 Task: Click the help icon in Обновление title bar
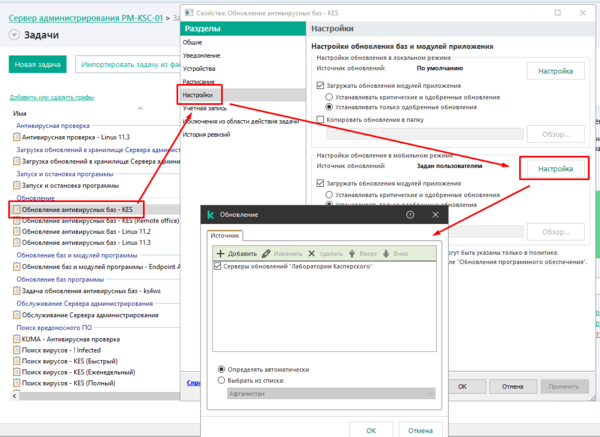[x=410, y=215]
